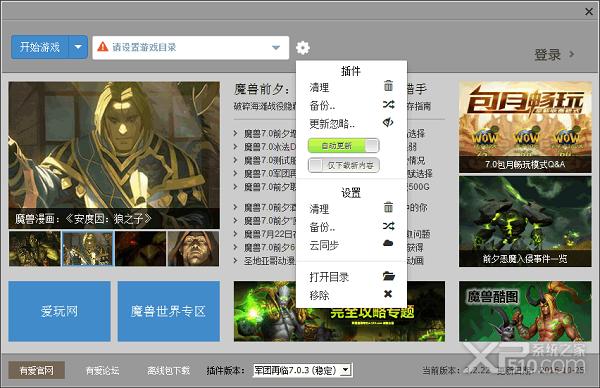
Task: Select 打开目录 menu entry
Action: [329, 277]
